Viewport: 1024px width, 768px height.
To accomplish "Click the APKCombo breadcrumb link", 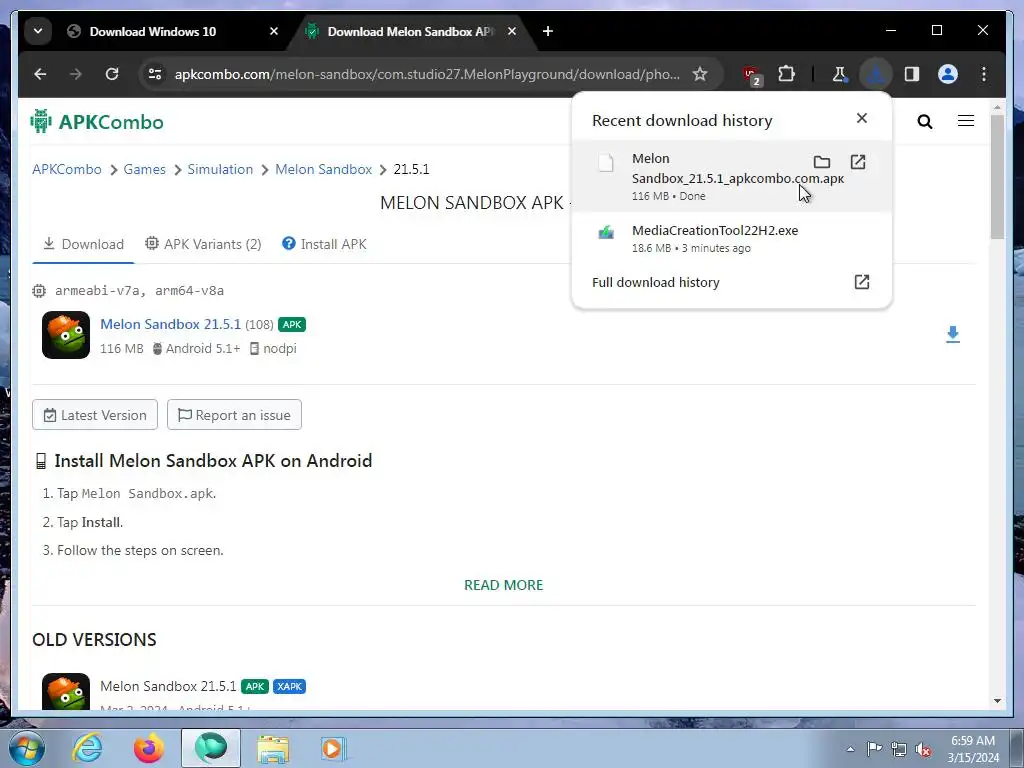I will pos(67,169).
